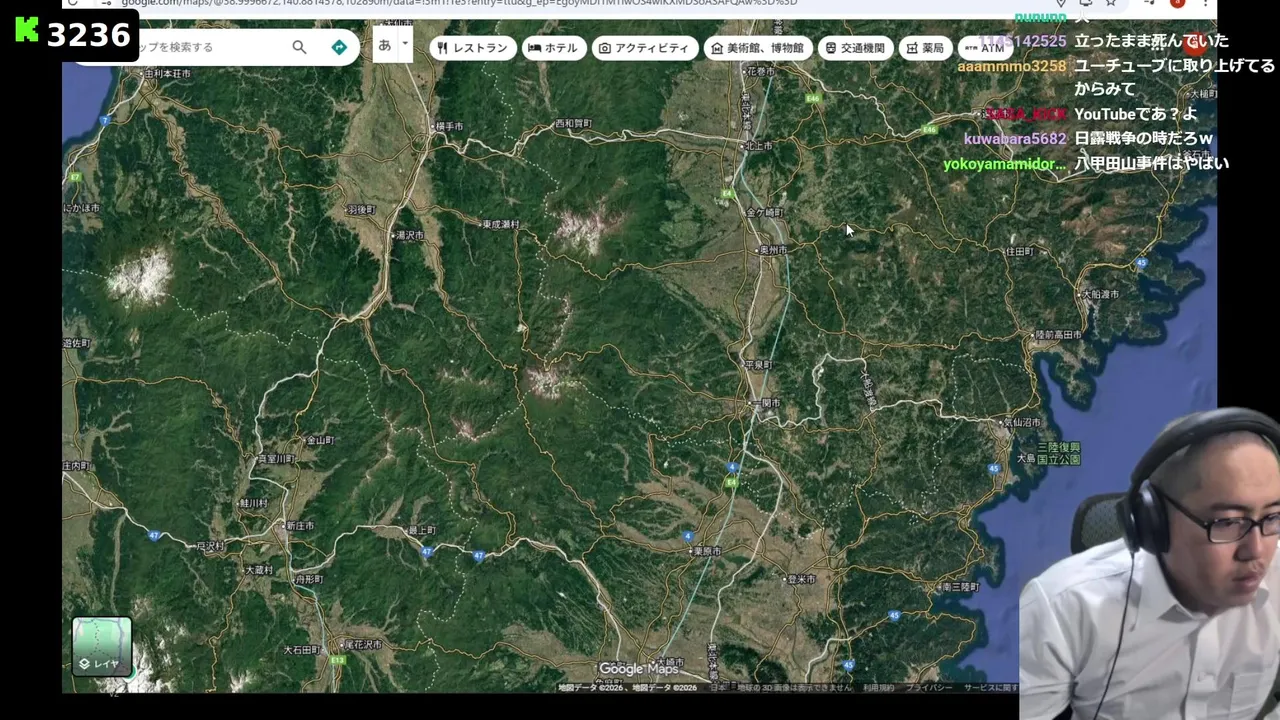
Task: Click the 遊佐町 map label
Action: click(76, 343)
